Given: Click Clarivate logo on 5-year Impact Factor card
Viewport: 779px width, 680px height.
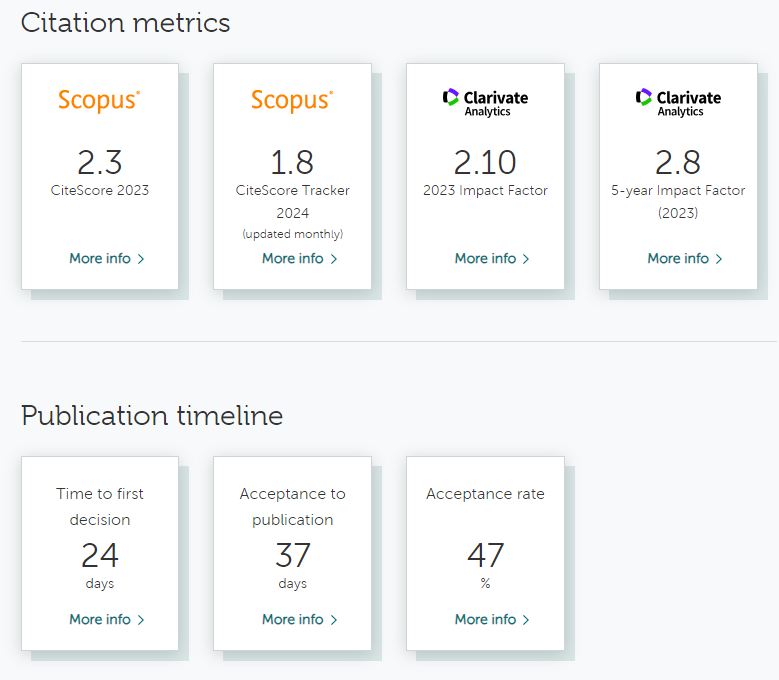Looking at the screenshot, I should [x=678, y=103].
